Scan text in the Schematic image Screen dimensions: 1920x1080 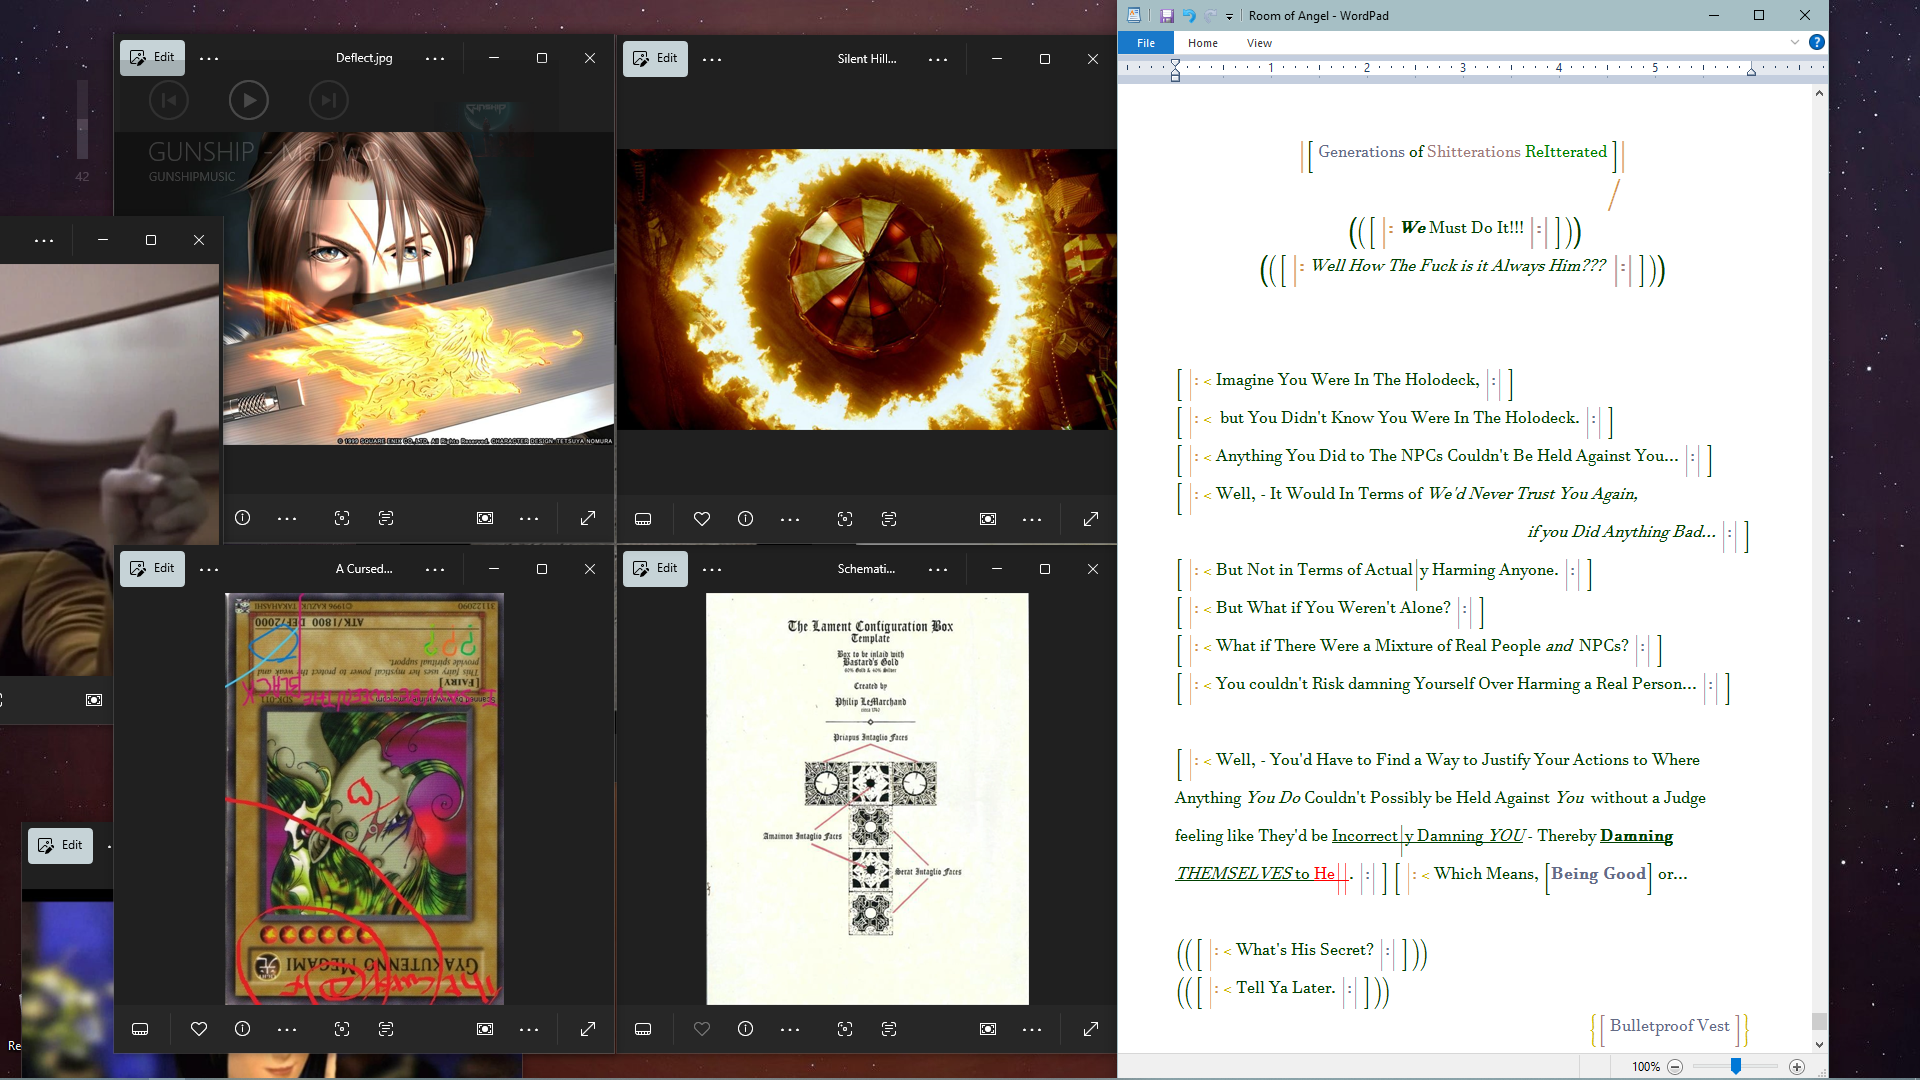tap(889, 1029)
